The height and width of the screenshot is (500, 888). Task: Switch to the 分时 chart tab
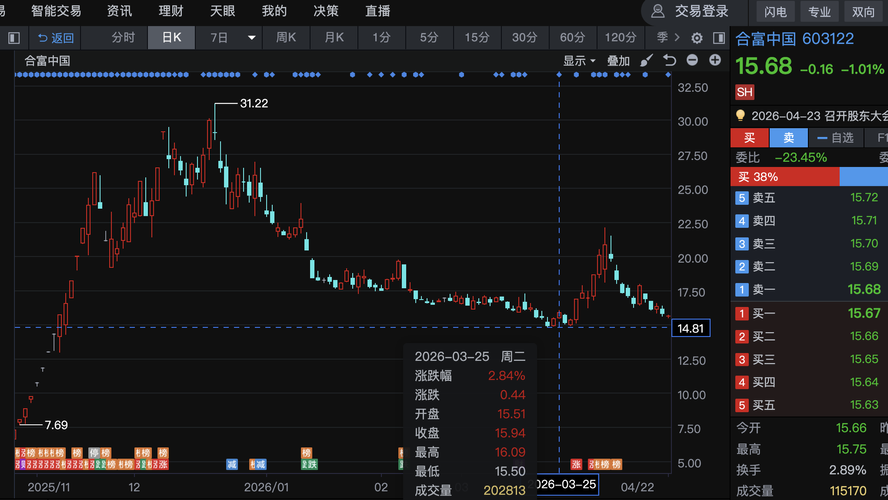pos(123,38)
